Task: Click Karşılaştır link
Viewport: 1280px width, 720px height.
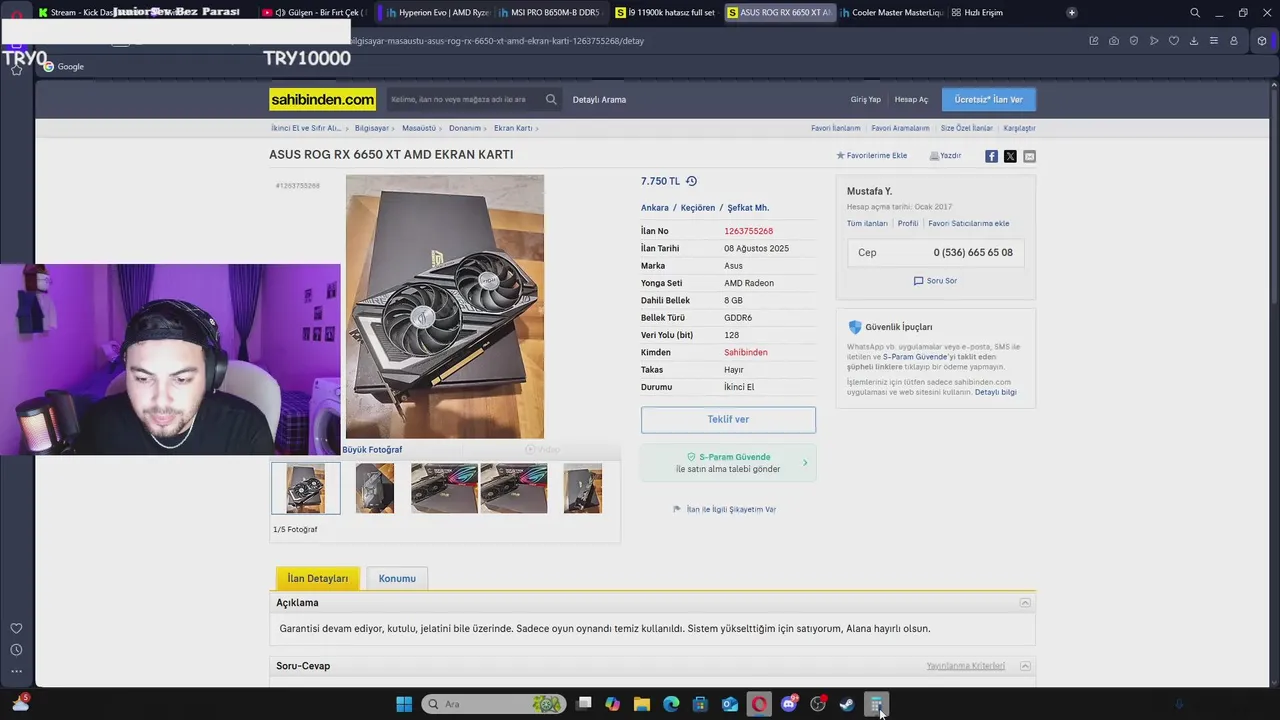Action: [x=1019, y=128]
